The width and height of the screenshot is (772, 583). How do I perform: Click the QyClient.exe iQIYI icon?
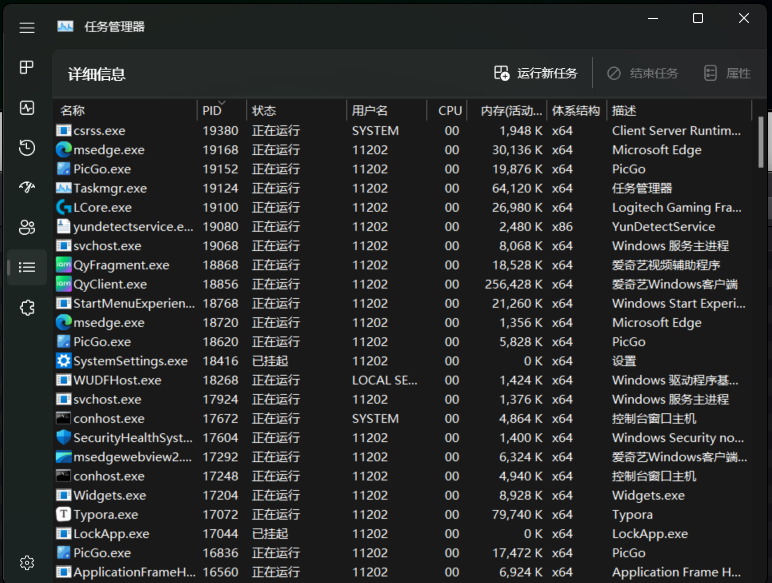point(64,284)
